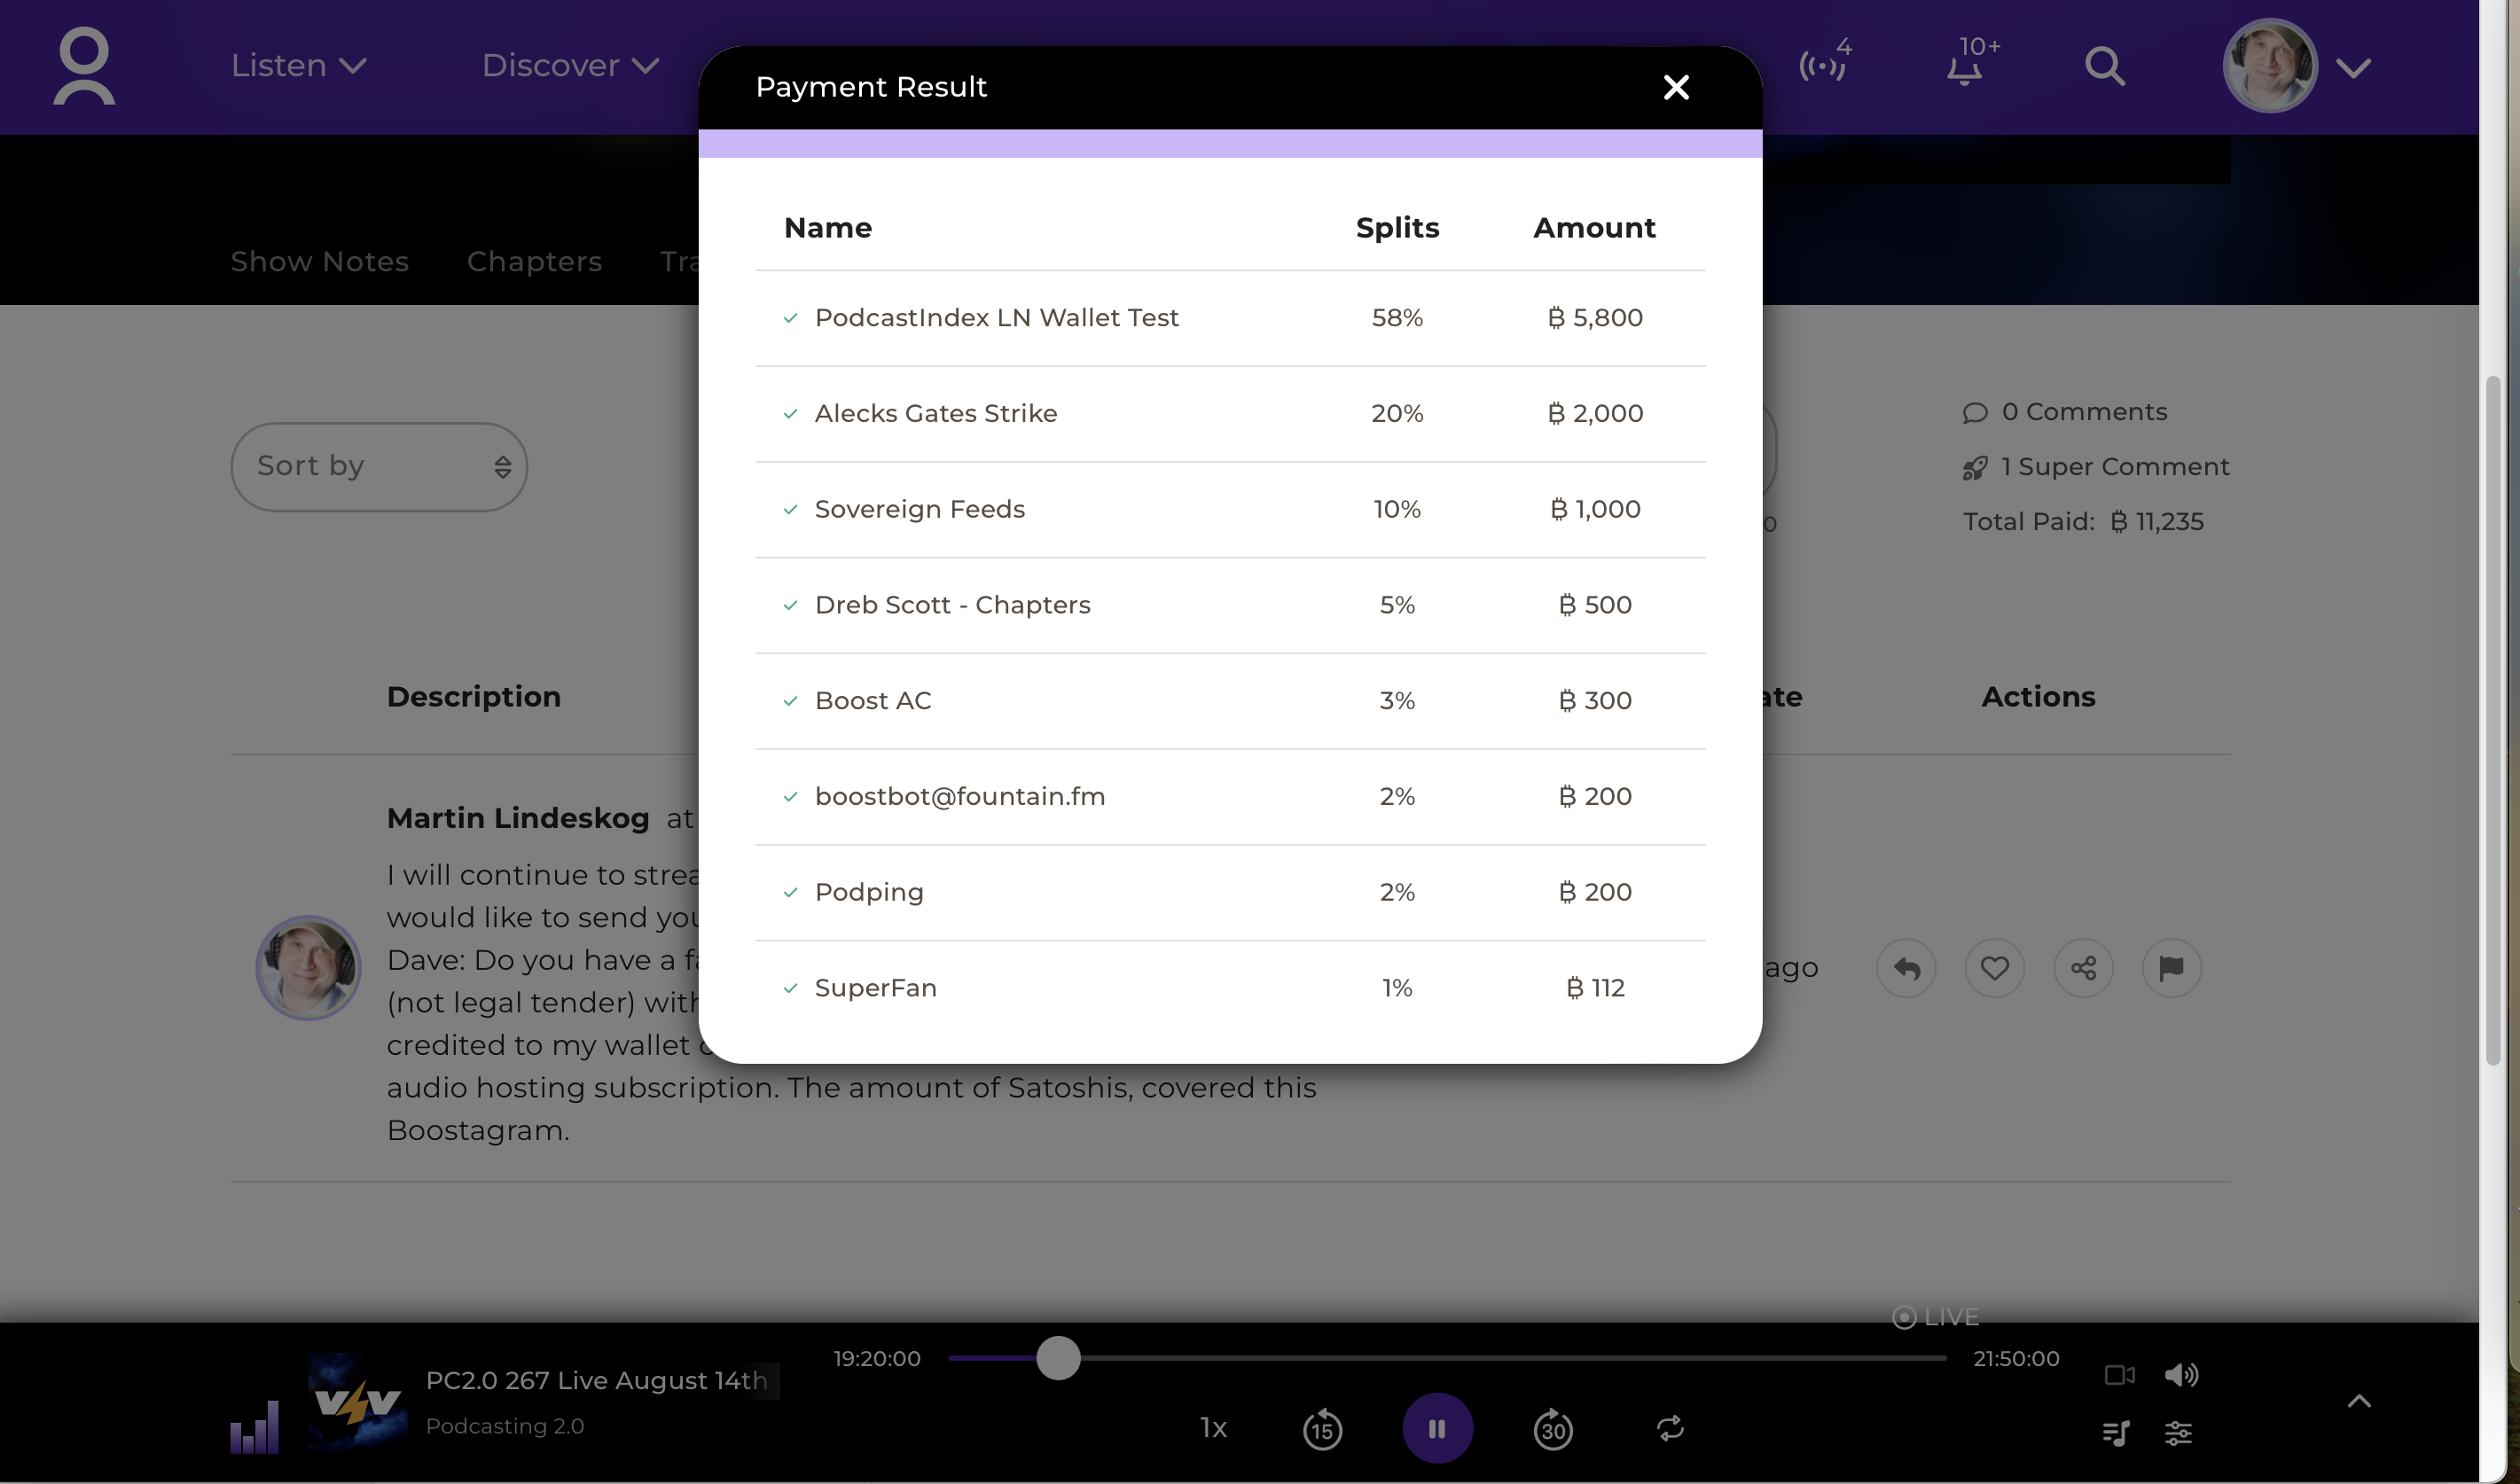Image resolution: width=2520 pixels, height=1484 pixels.
Task: Click the Name column header
Action: coord(828,228)
